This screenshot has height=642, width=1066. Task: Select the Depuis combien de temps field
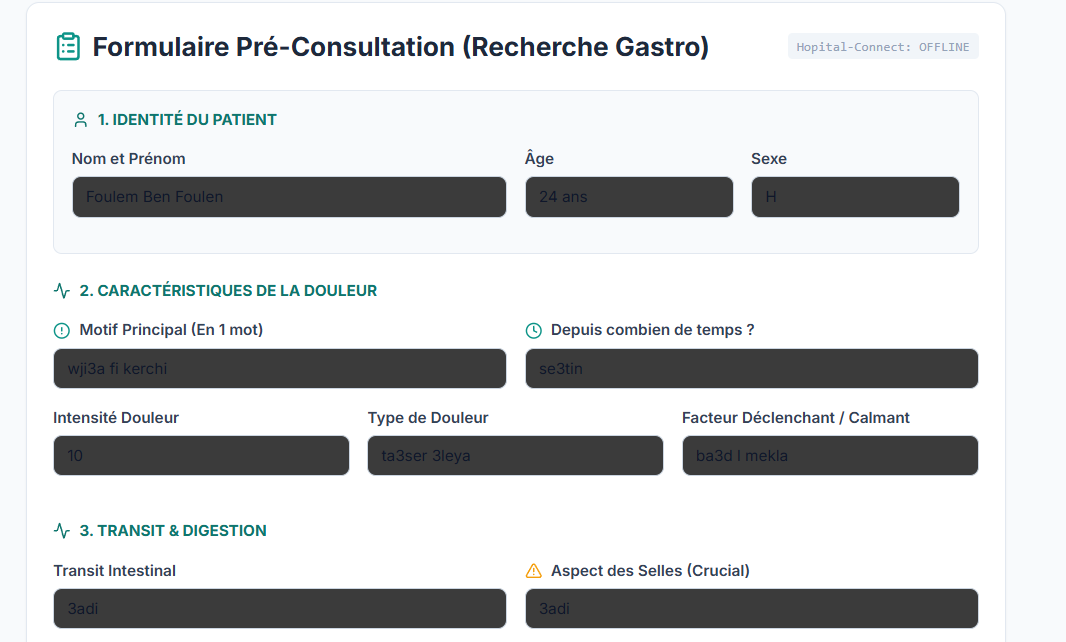coord(752,369)
